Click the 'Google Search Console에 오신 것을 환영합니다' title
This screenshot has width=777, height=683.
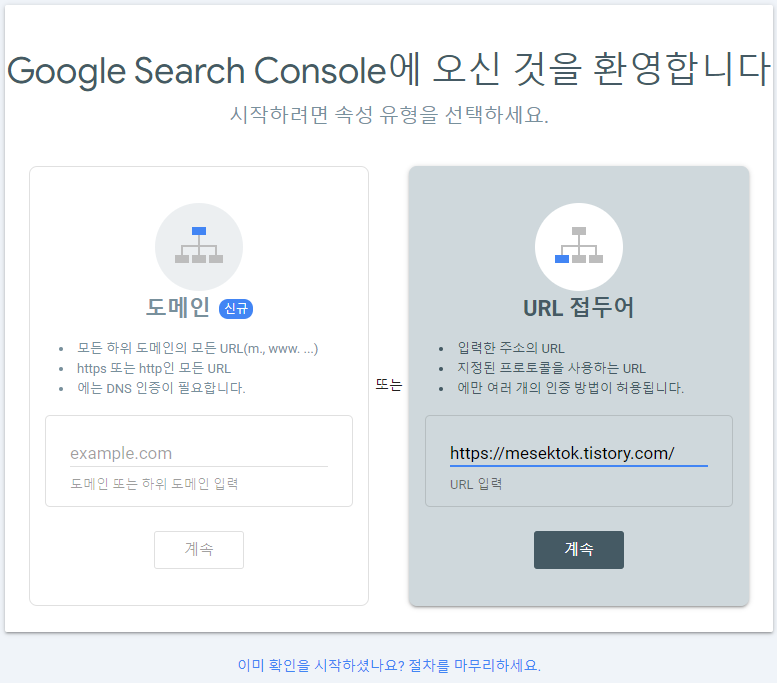[389, 70]
